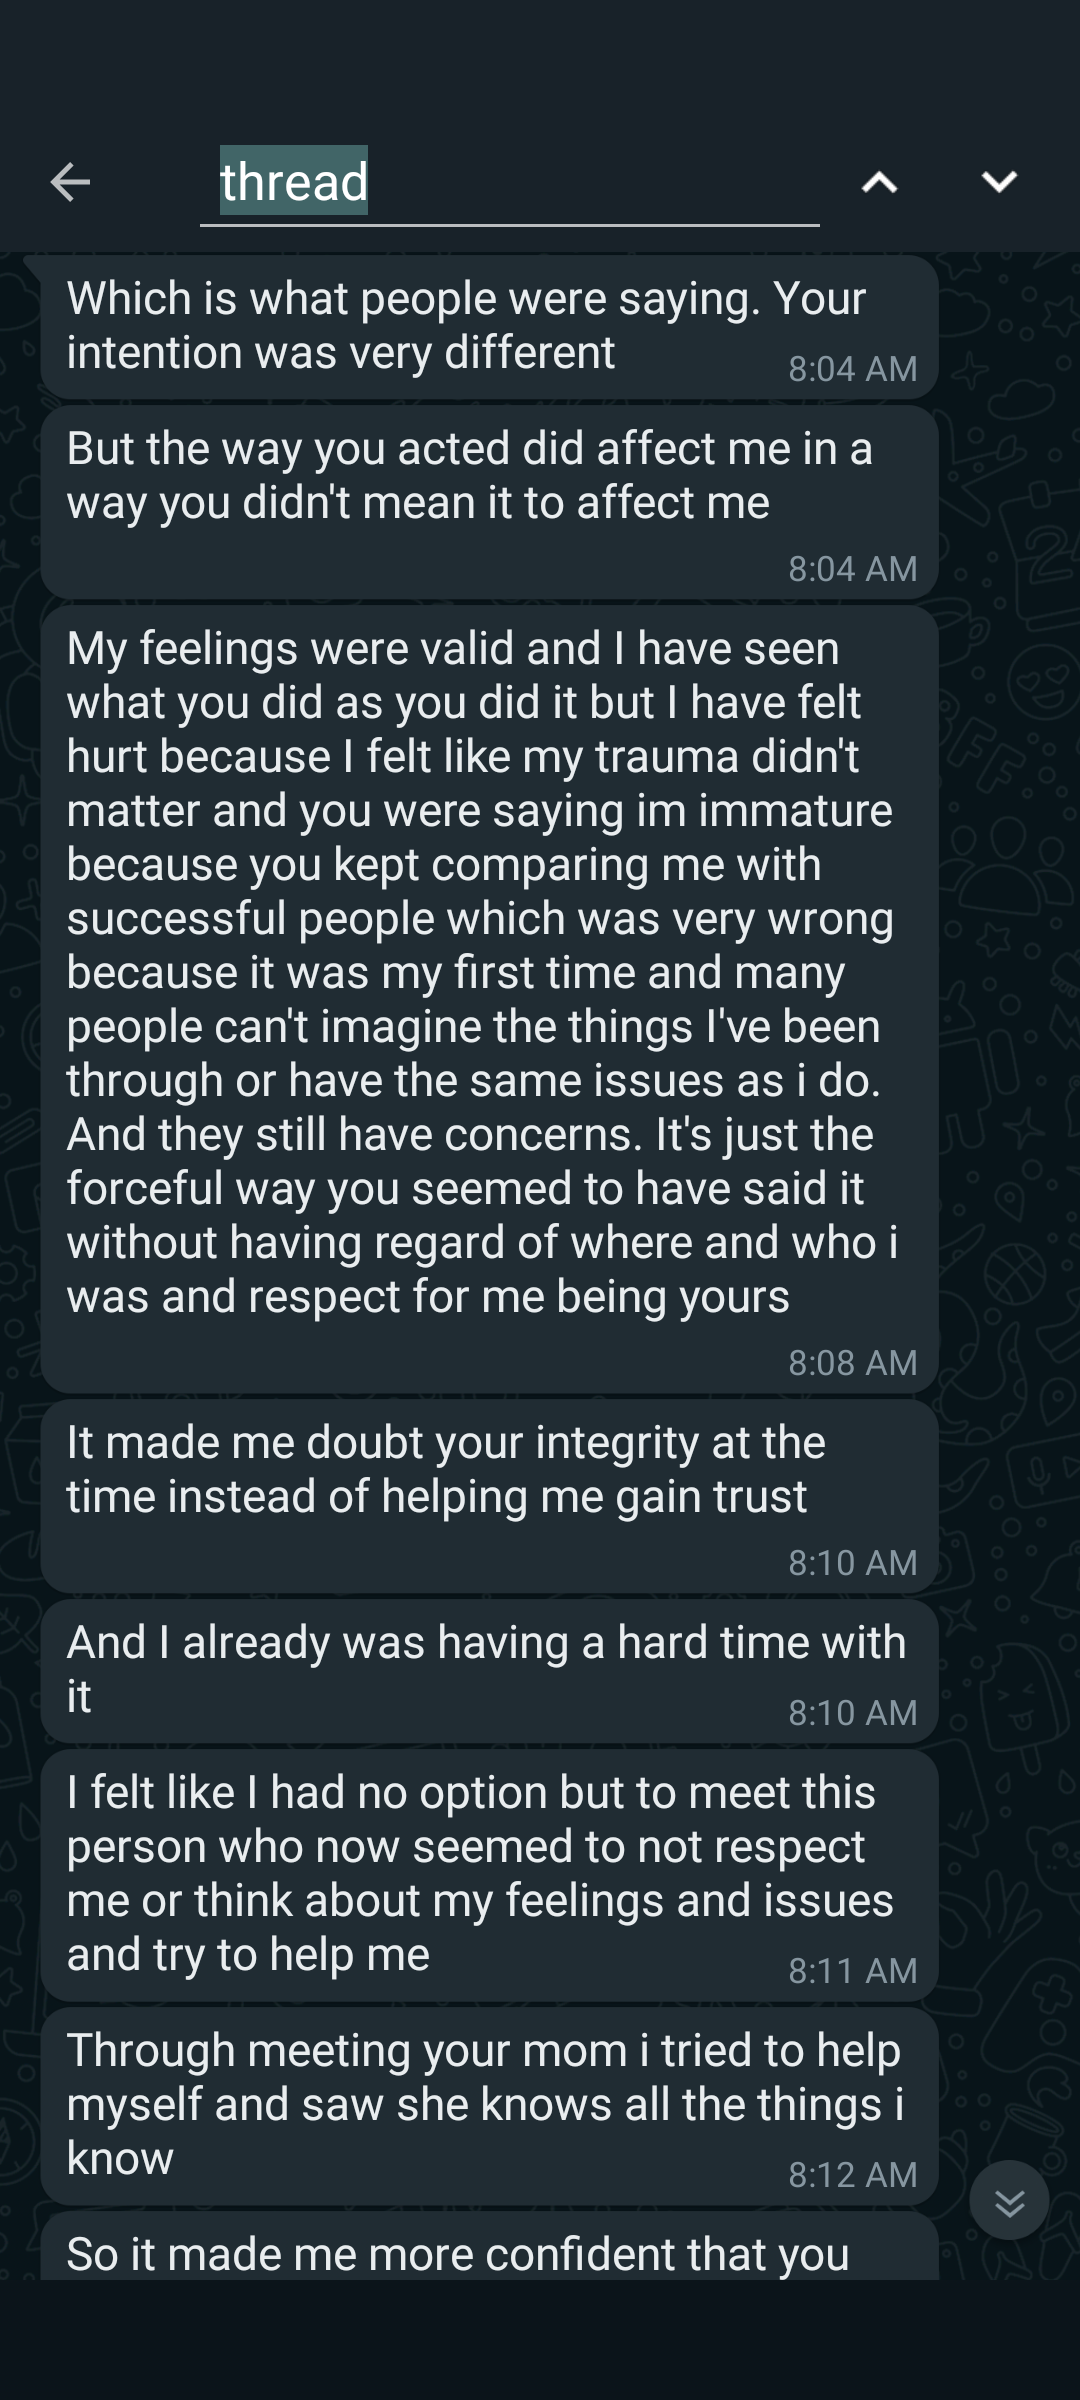1080x2400 pixels.
Task: Tap the back arrow to exit search
Action: click(70, 182)
